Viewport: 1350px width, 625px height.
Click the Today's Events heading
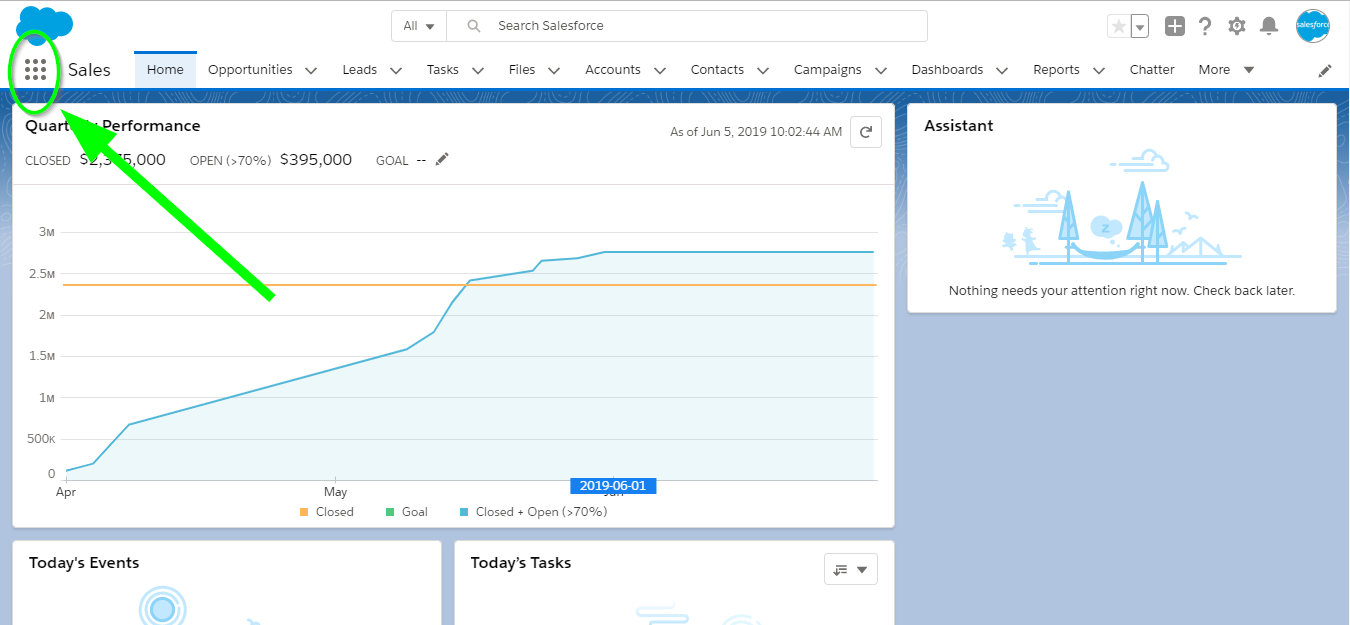[84, 563]
